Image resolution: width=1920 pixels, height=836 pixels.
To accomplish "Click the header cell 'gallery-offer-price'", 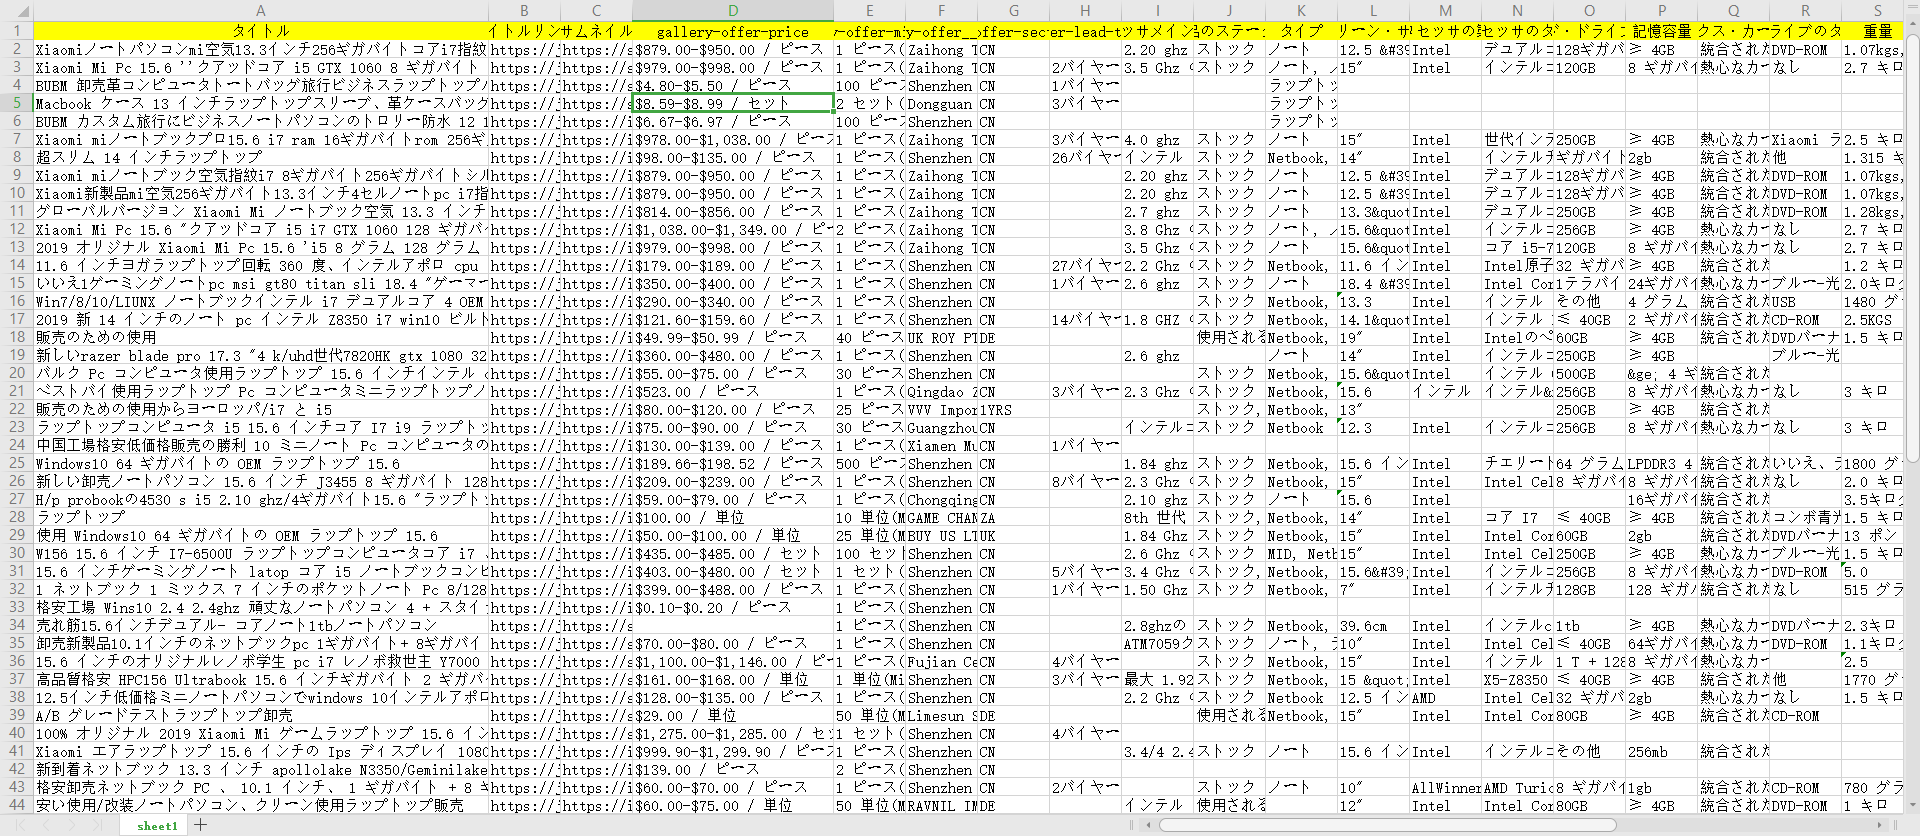I will point(733,31).
